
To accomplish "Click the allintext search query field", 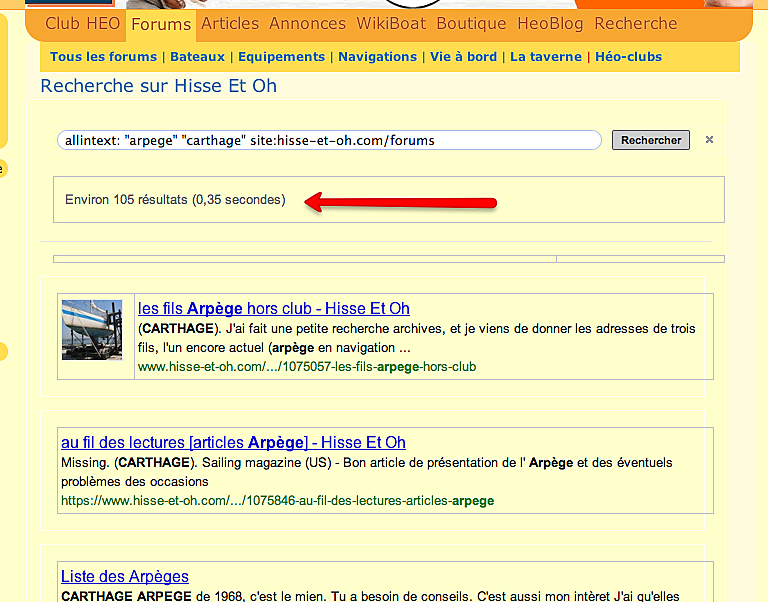I will [329, 140].
